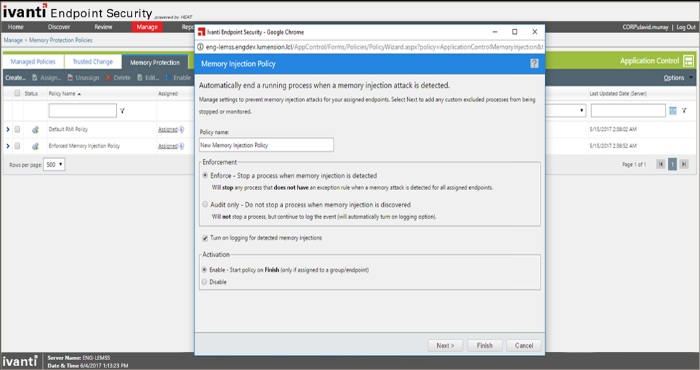Viewport: 700px width, 370px height.
Task: Click the filter funnel beside the Last Updated Date box
Action: tap(684, 111)
